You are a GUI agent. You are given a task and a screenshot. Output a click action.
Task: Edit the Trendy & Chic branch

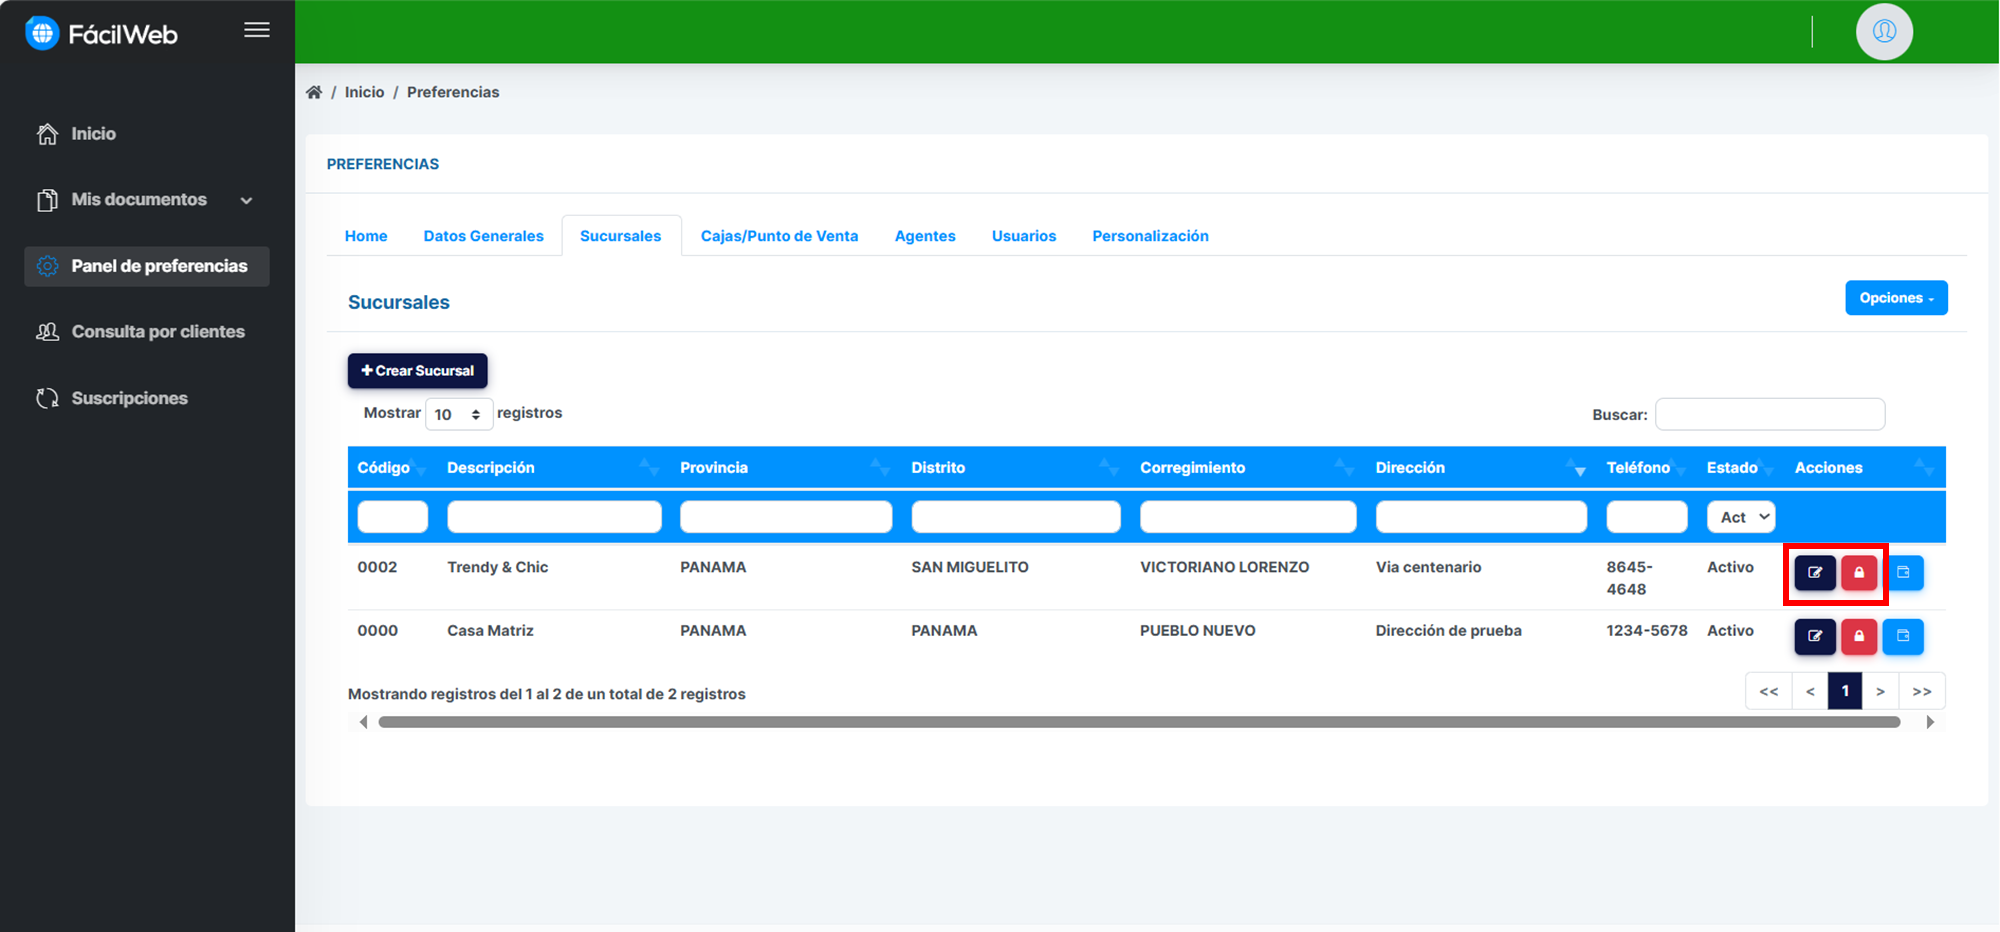[x=1814, y=573]
